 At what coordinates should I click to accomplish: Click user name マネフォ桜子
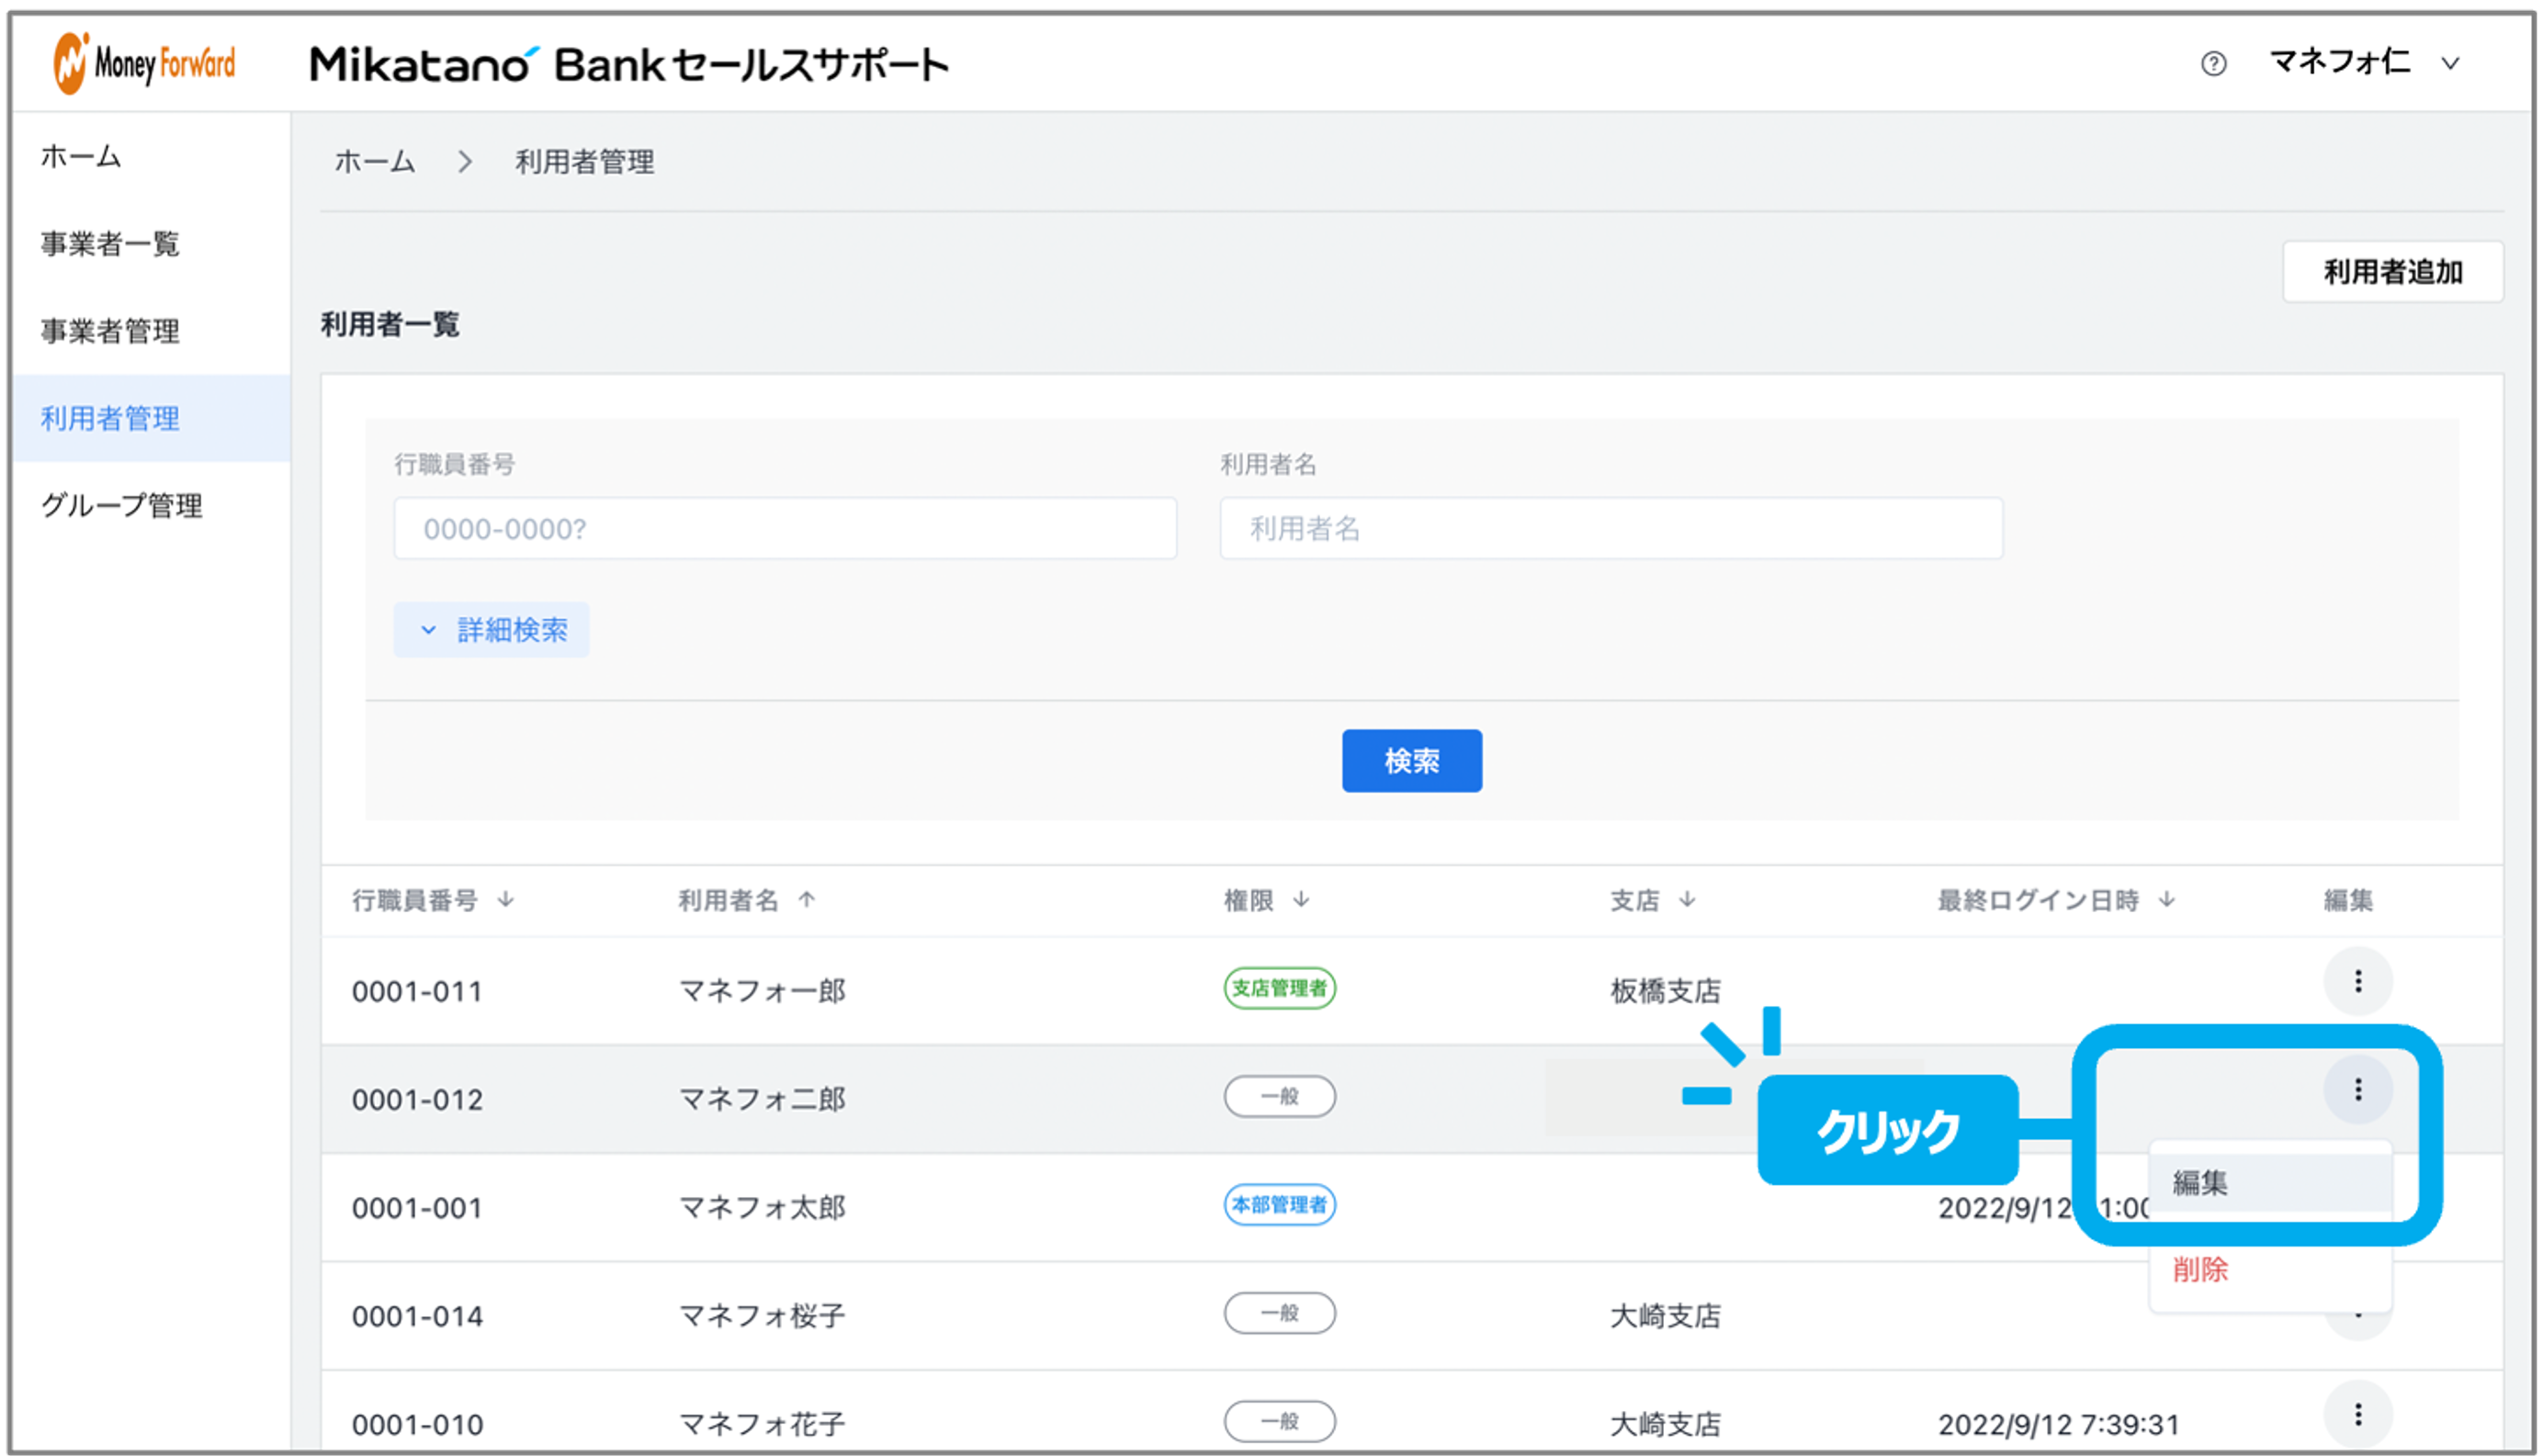tap(762, 1316)
